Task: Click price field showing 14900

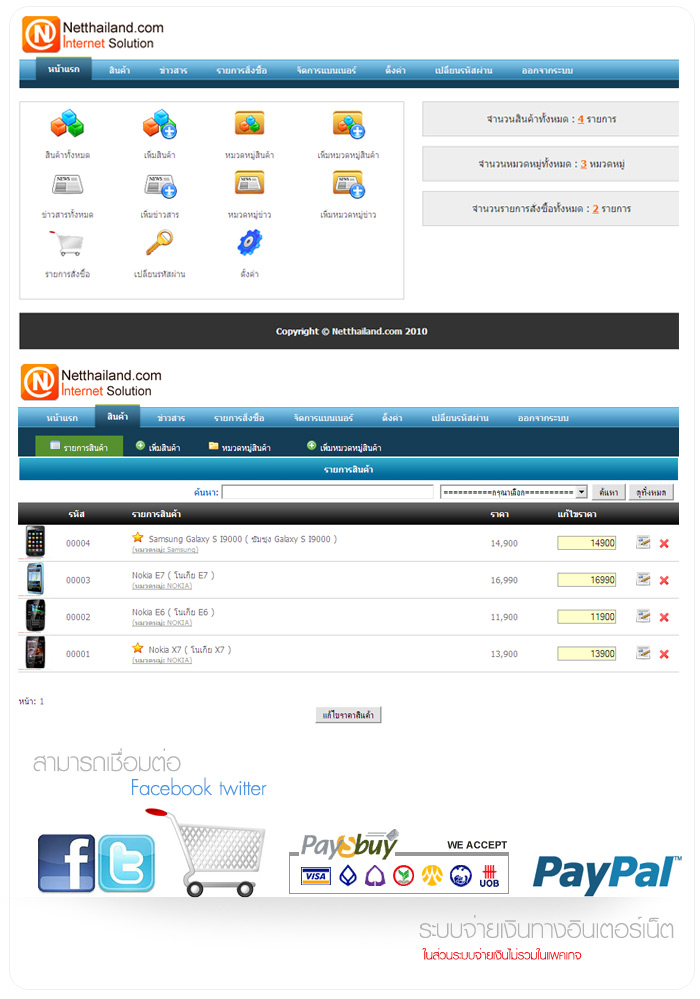Action: point(587,543)
